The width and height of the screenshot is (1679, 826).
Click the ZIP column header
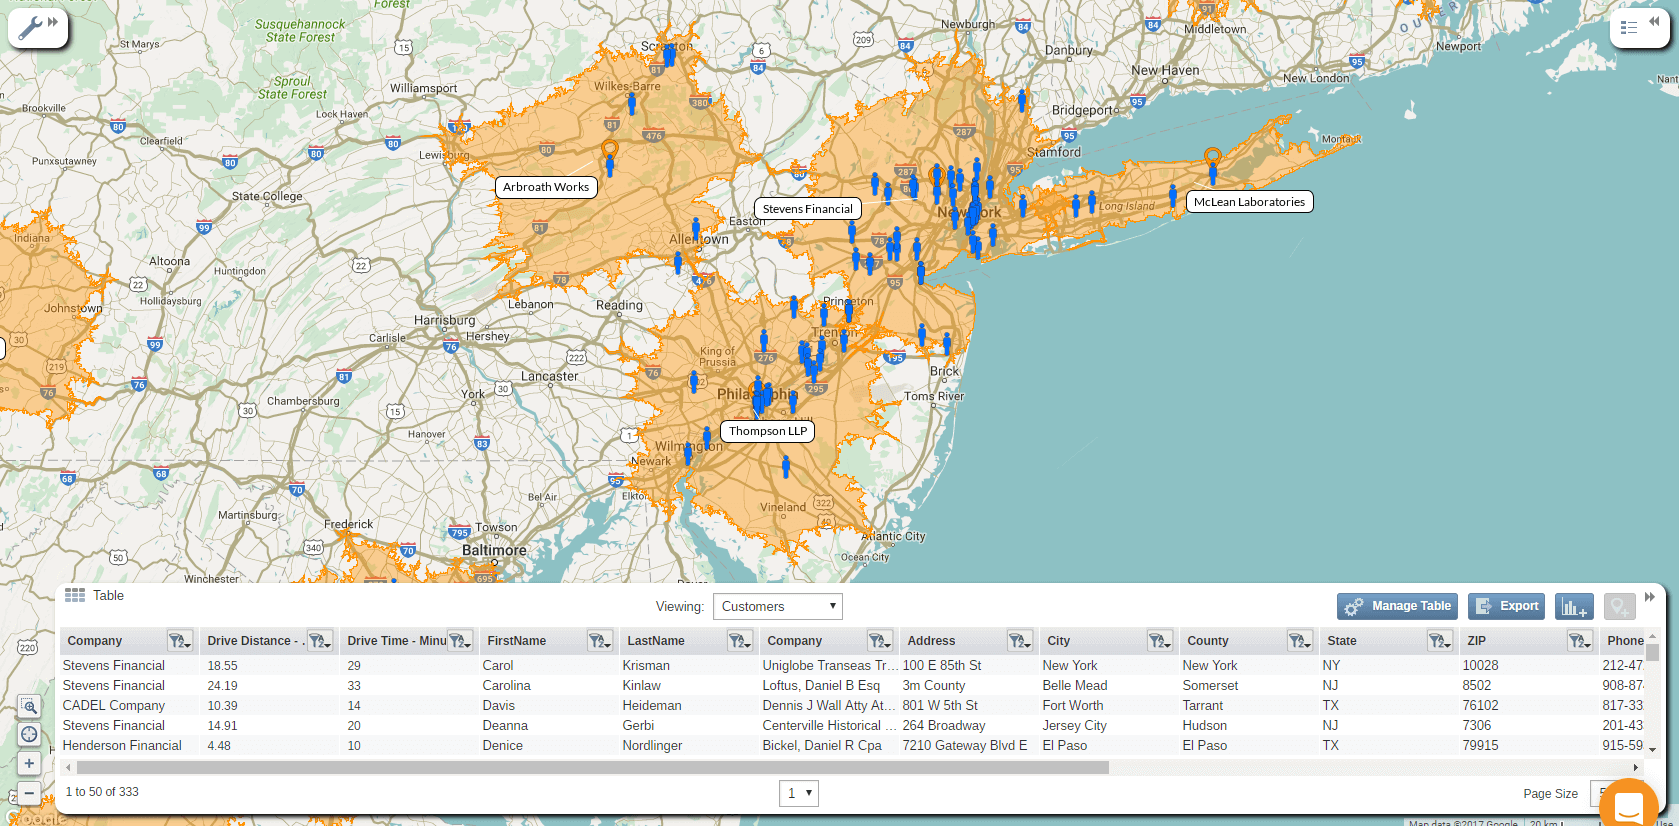(1476, 641)
